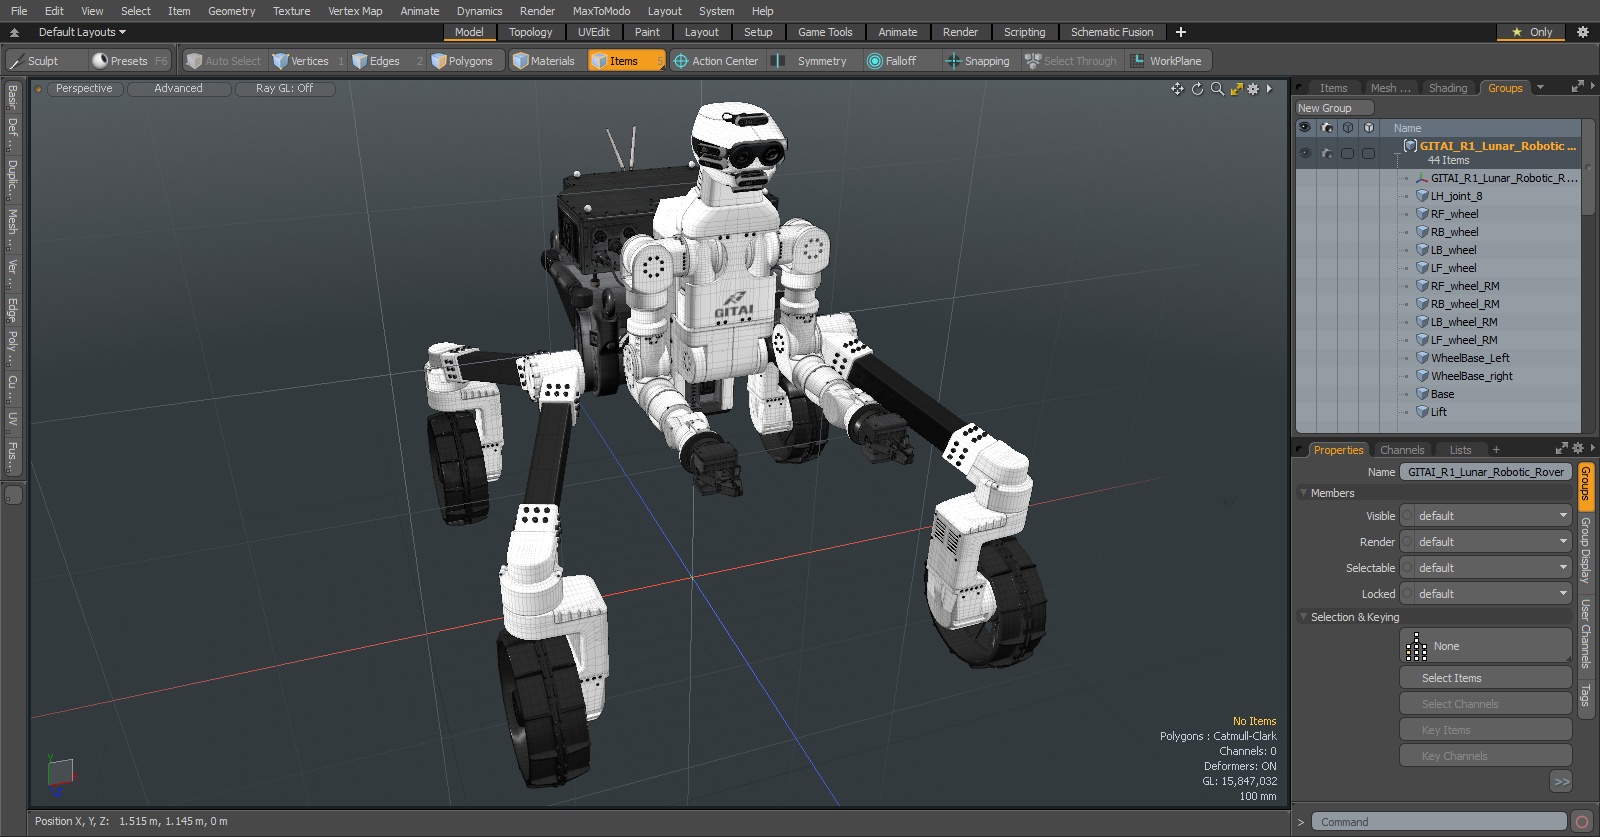Click the home icon beside Default Layouts
This screenshot has height=837, width=1600.
(14, 32)
